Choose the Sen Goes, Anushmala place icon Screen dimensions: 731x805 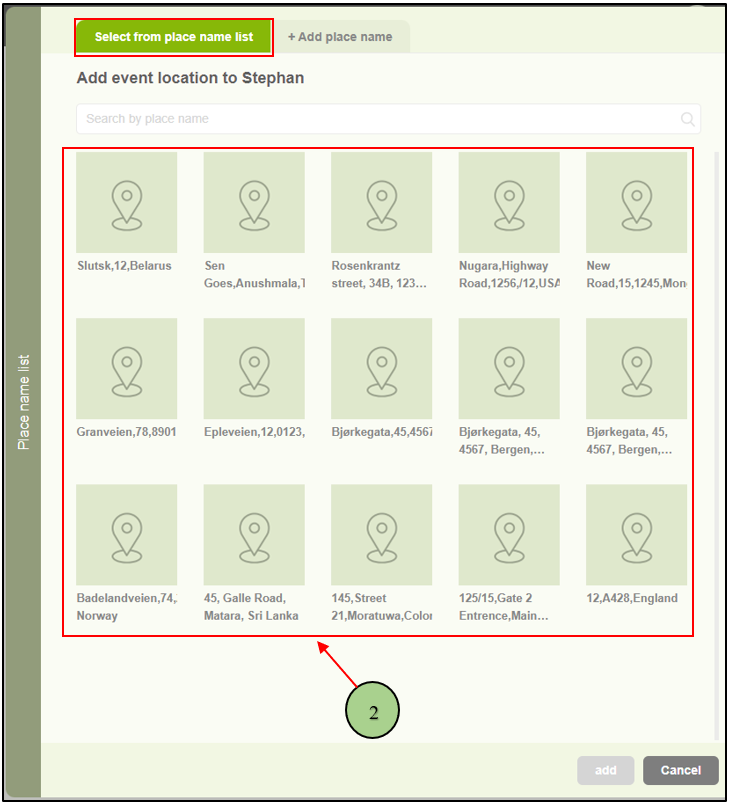(x=254, y=202)
